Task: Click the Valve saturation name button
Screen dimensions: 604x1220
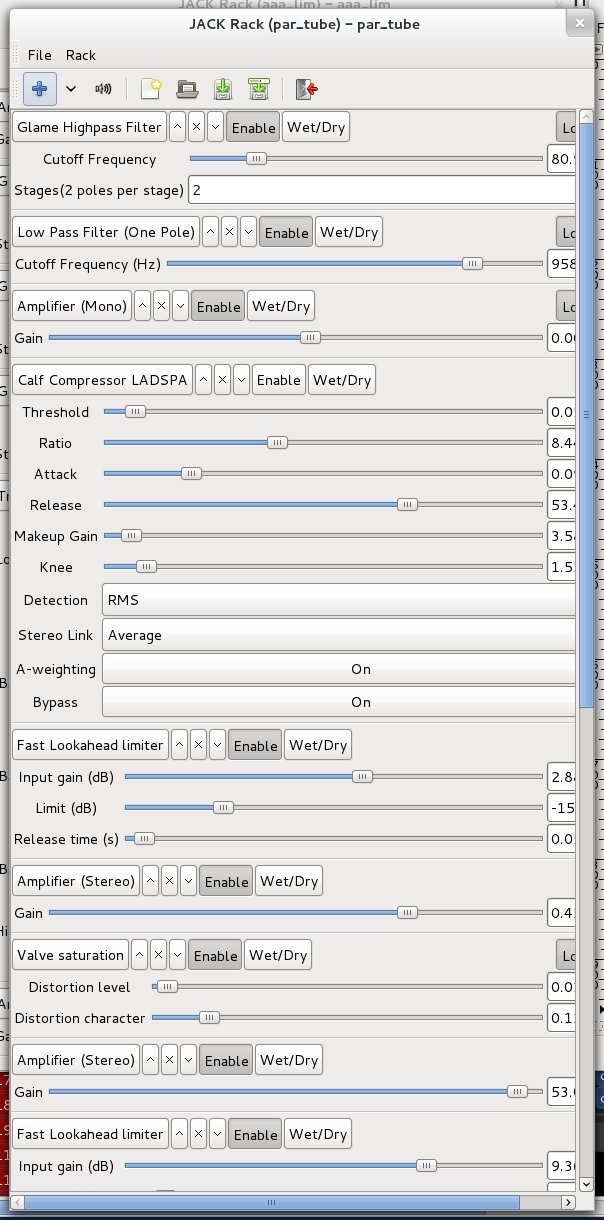Action: click(71, 955)
